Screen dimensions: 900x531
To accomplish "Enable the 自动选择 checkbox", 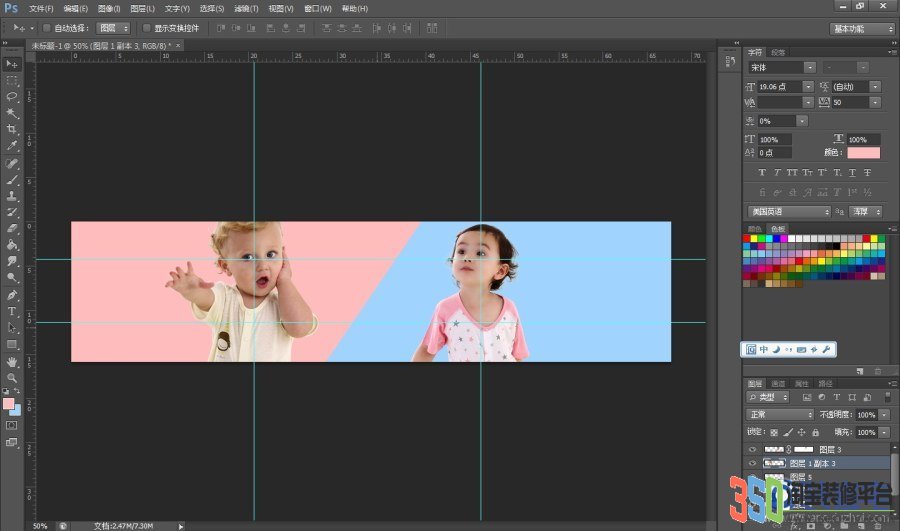I will 47,28.
